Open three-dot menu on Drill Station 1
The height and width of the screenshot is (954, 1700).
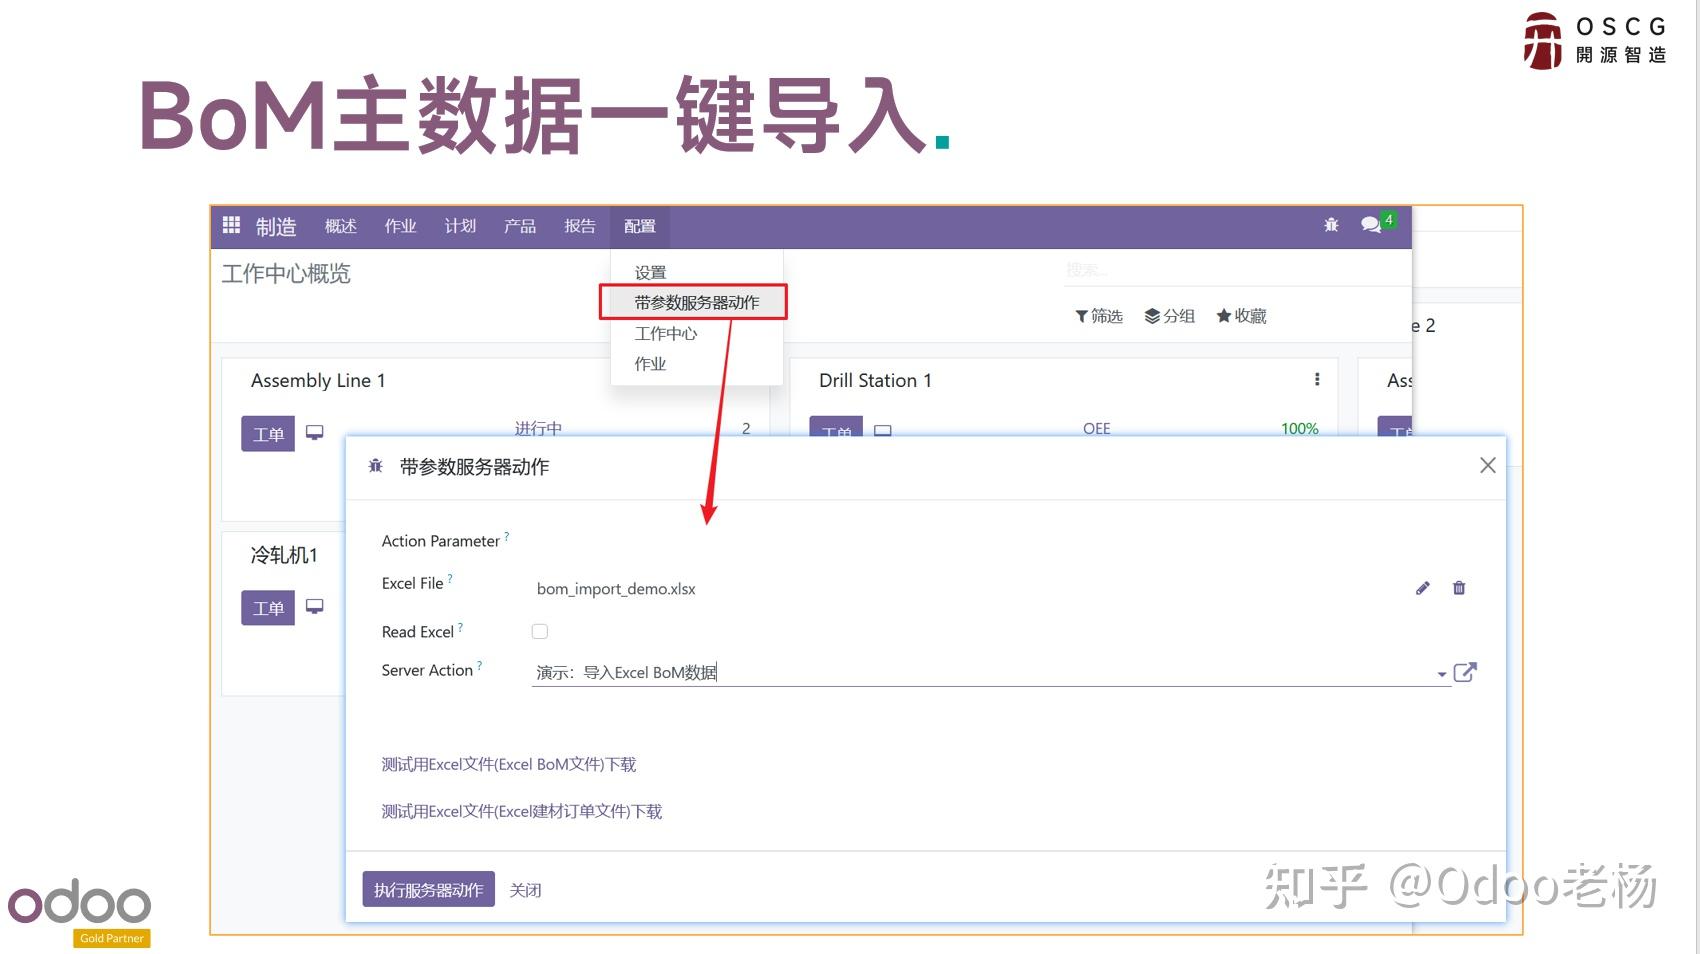click(1317, 379)
